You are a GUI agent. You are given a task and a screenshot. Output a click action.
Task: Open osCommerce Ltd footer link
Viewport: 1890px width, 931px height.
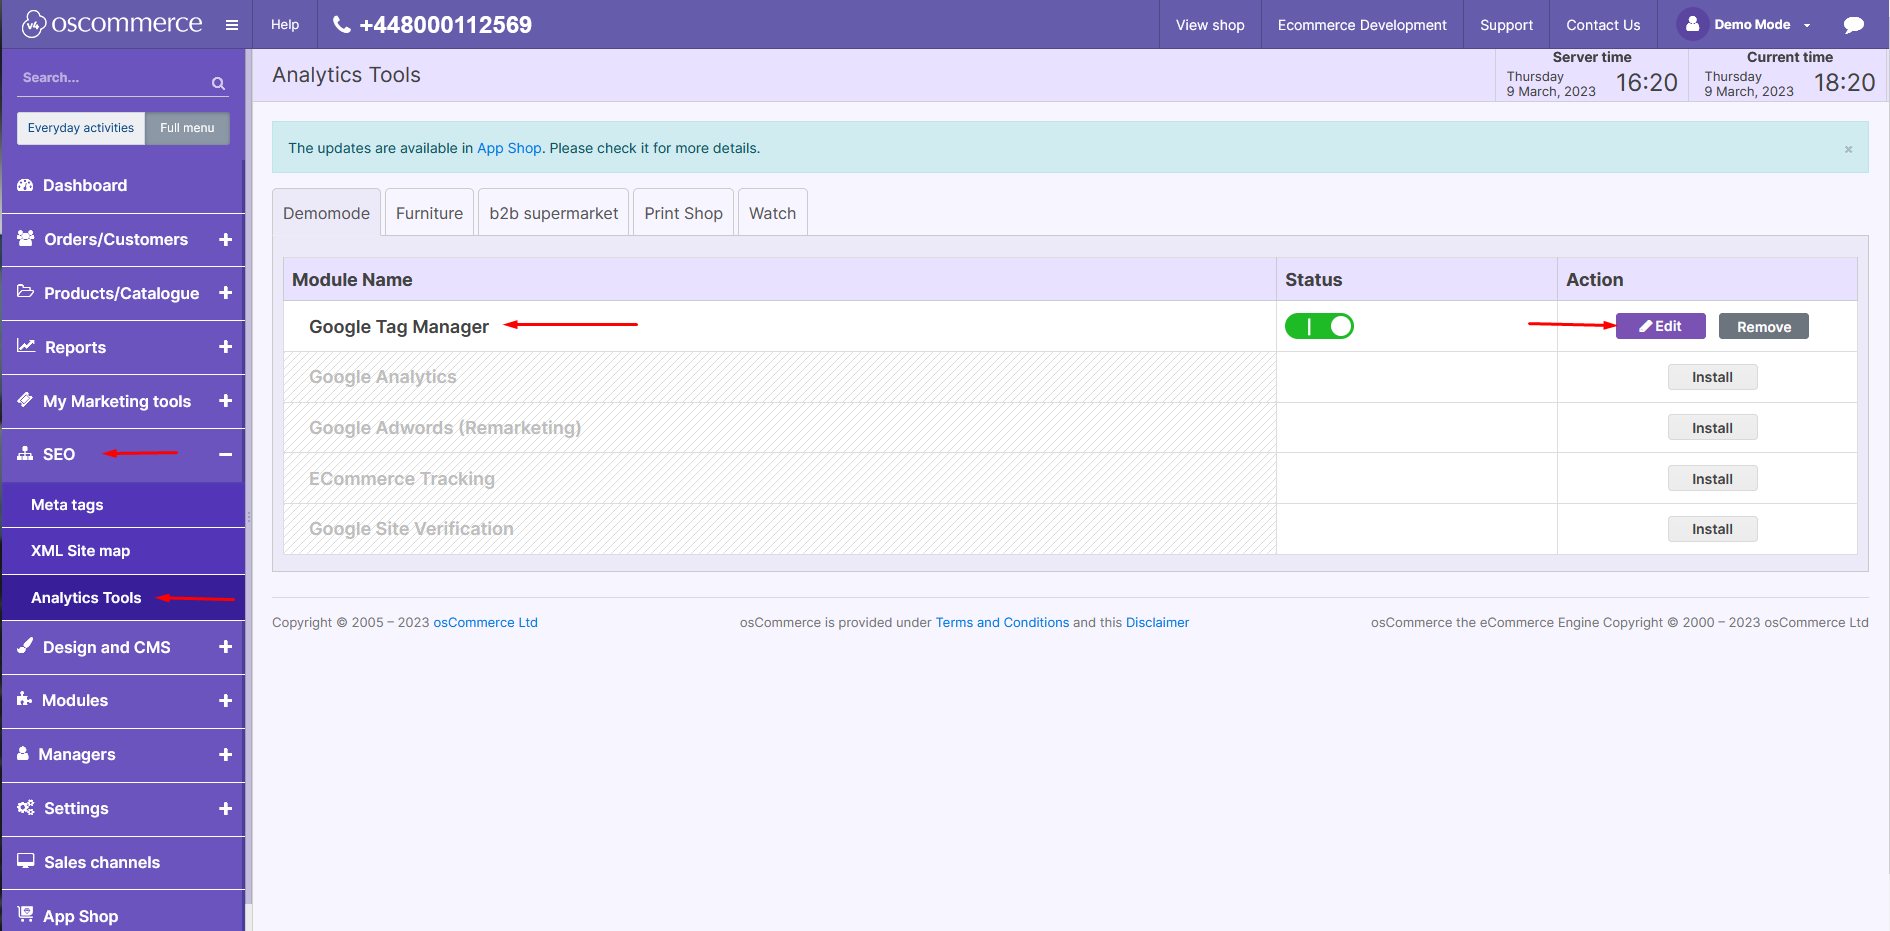(x=485, y=622)
